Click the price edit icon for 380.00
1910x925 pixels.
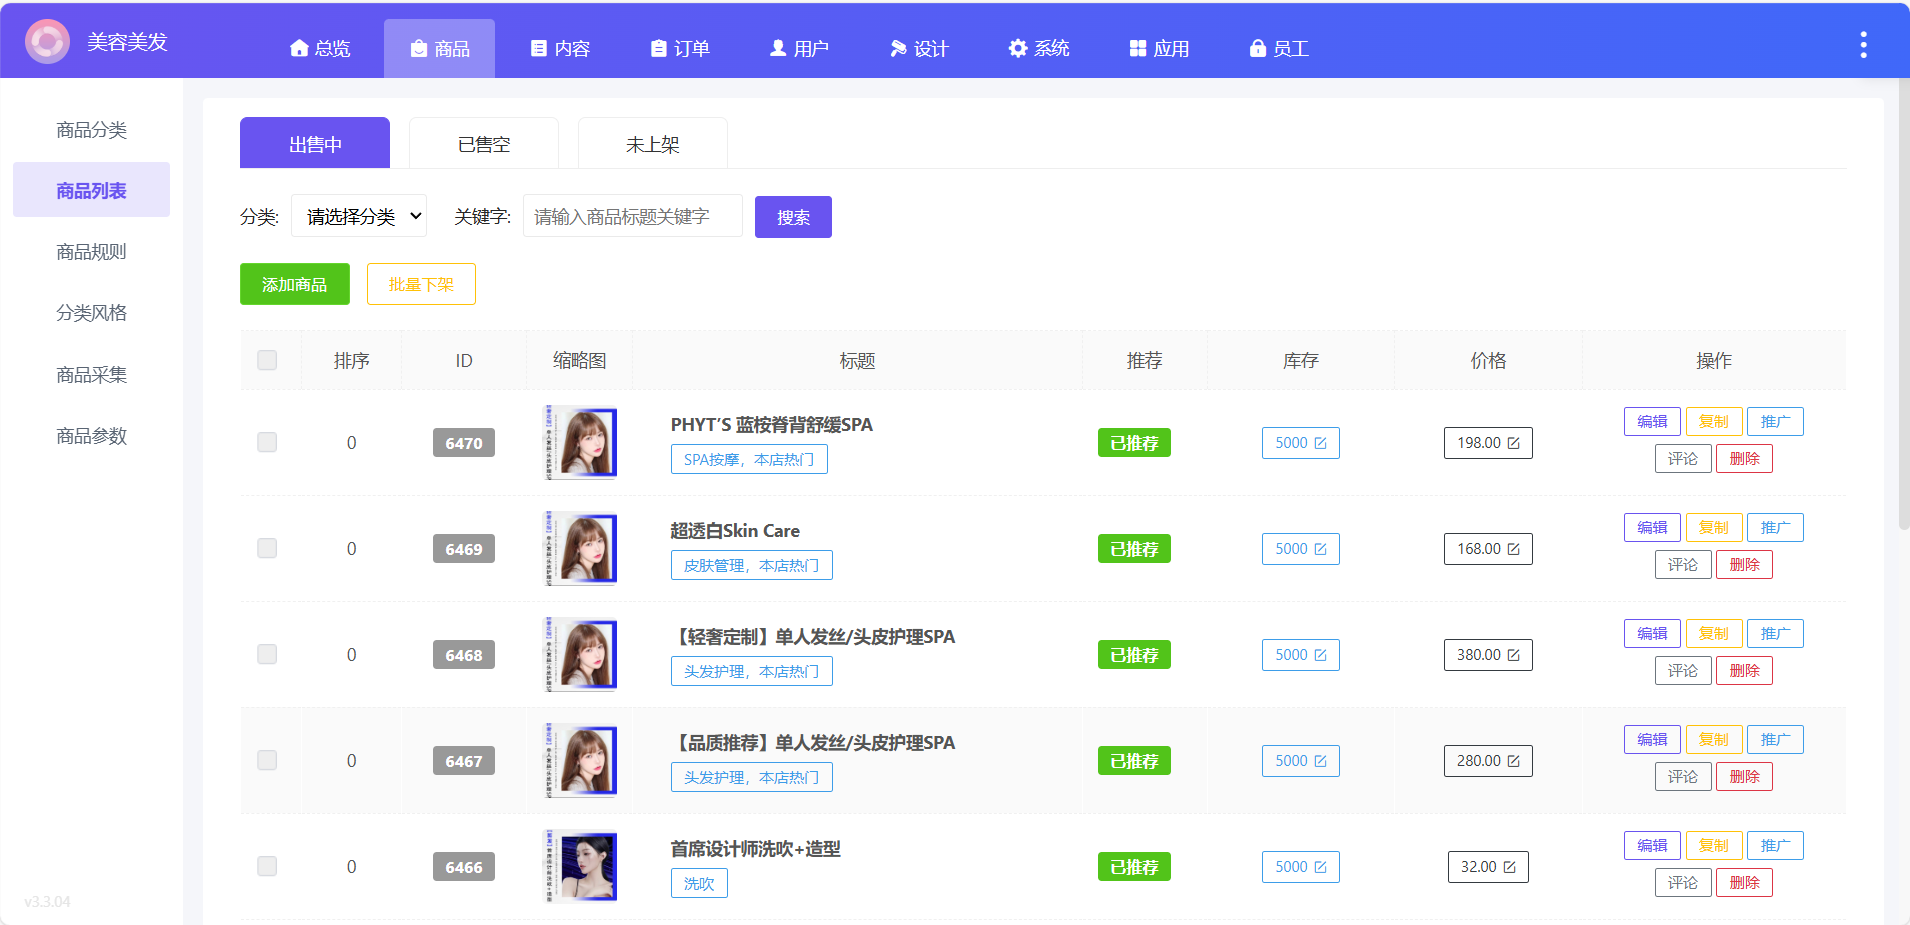(x=1513, y=655)
